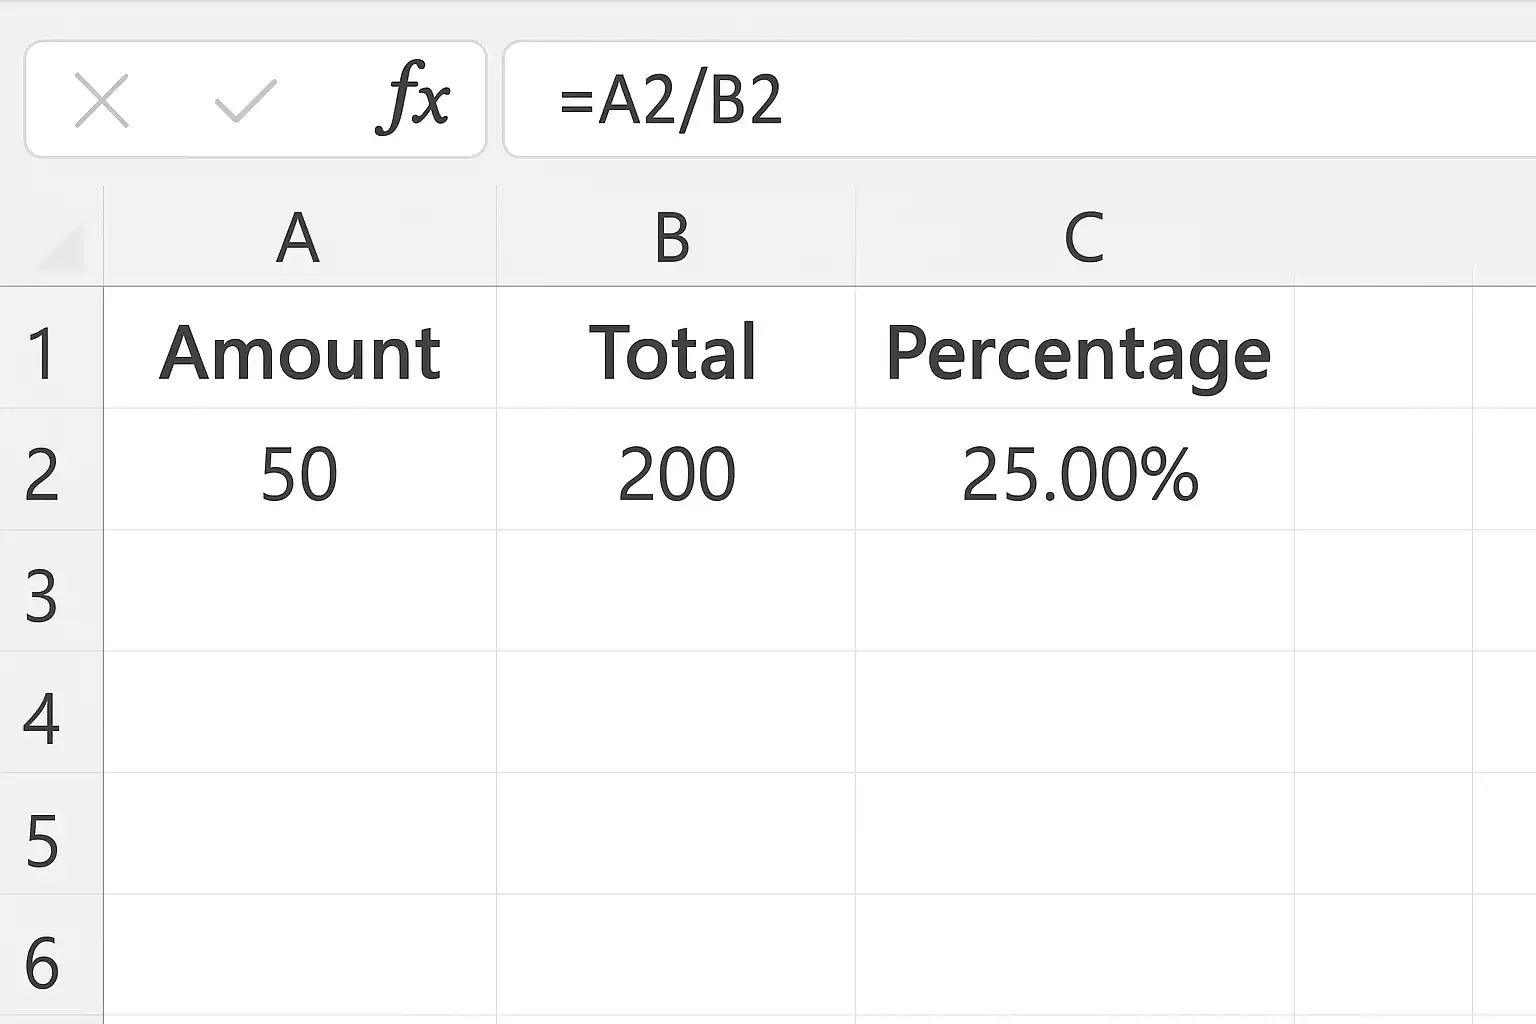Select cell containing 200

(x=675, y=475)
